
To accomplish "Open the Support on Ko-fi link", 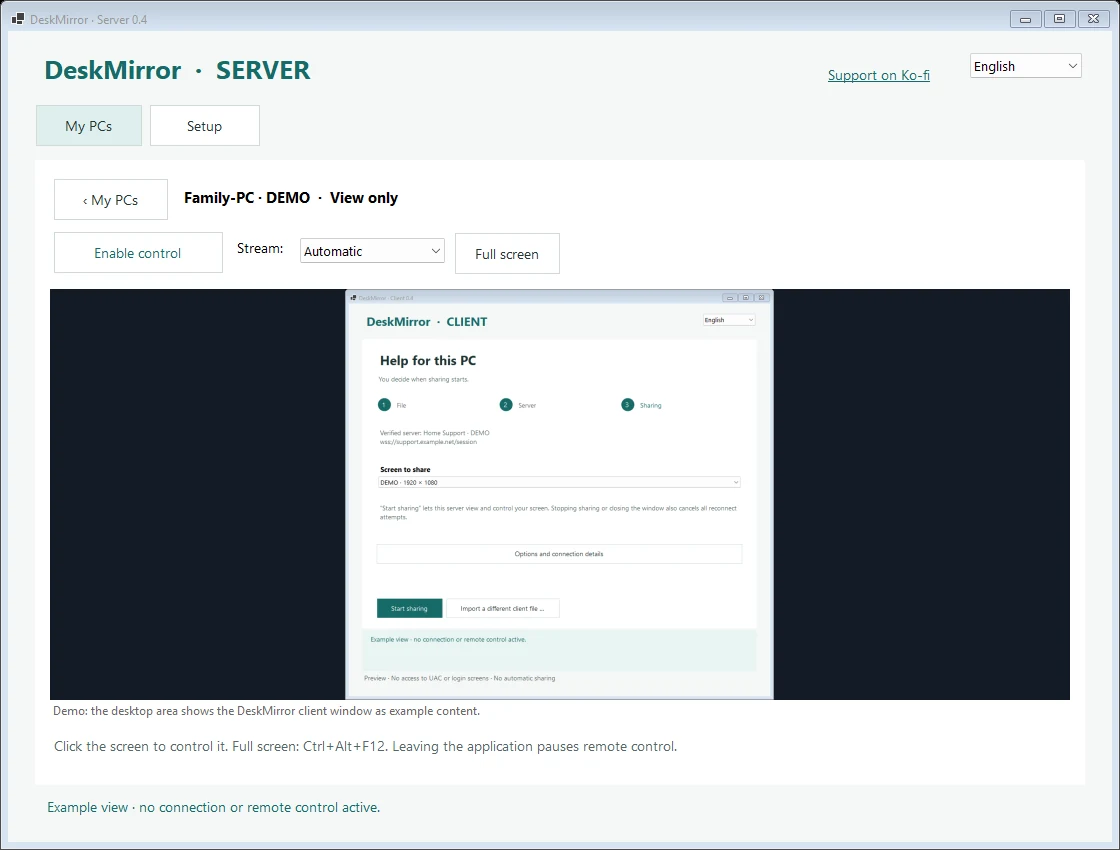I will (879, 75).
